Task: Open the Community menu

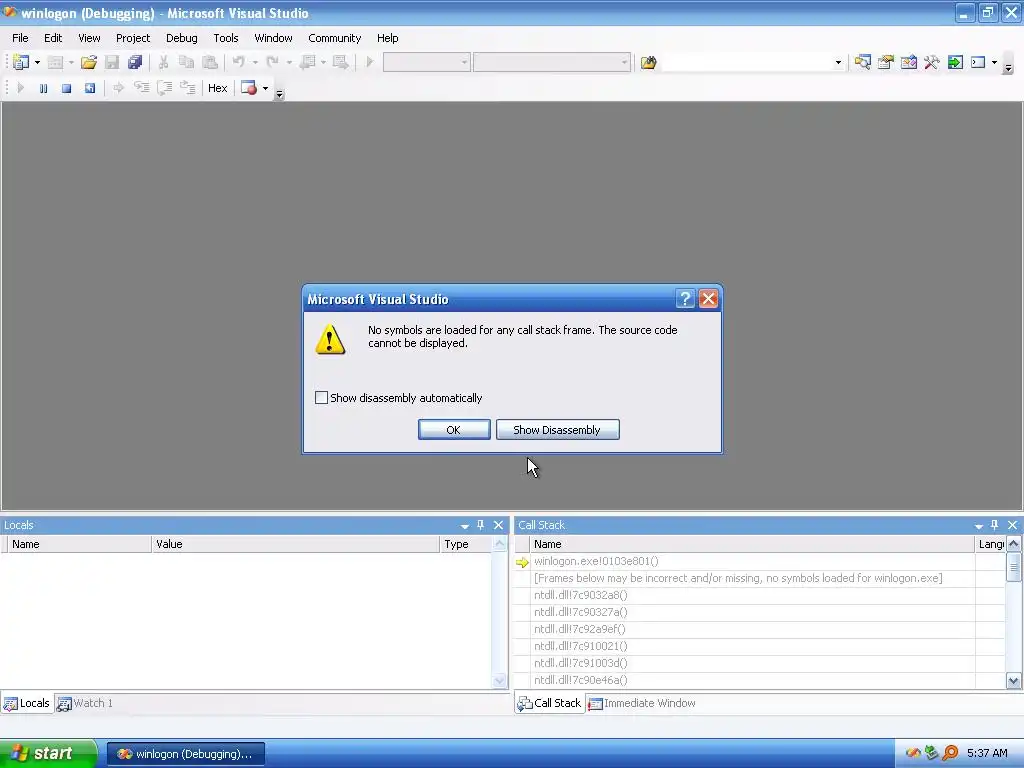Action: pyautogui.click(x=334, y=38)
